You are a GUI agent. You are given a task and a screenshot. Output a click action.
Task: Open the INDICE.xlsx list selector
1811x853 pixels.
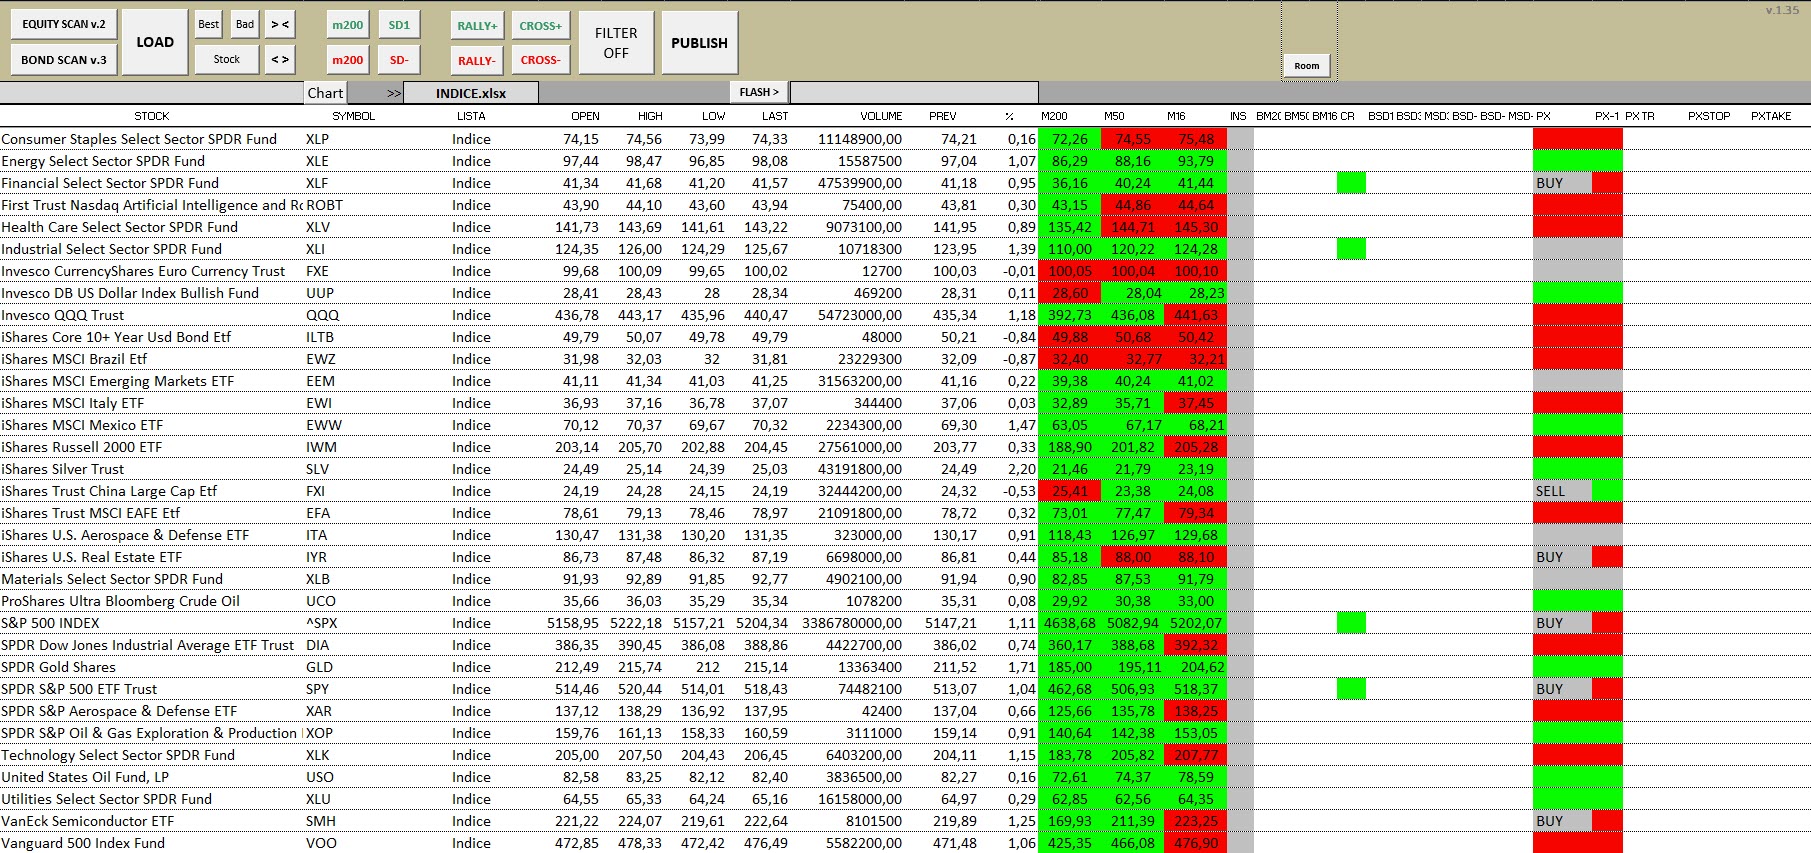pyautogui.click(x=471, y=93)
